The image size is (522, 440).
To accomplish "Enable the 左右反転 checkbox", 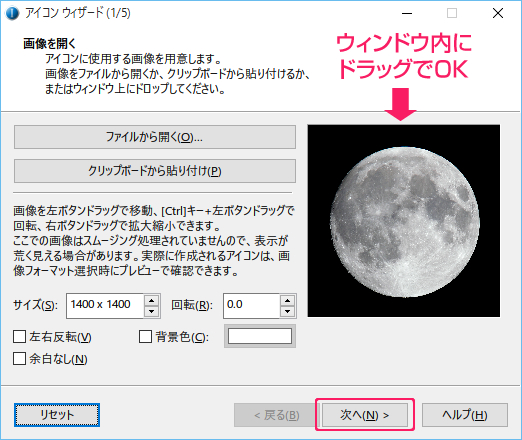I will (x=19, y=337).
